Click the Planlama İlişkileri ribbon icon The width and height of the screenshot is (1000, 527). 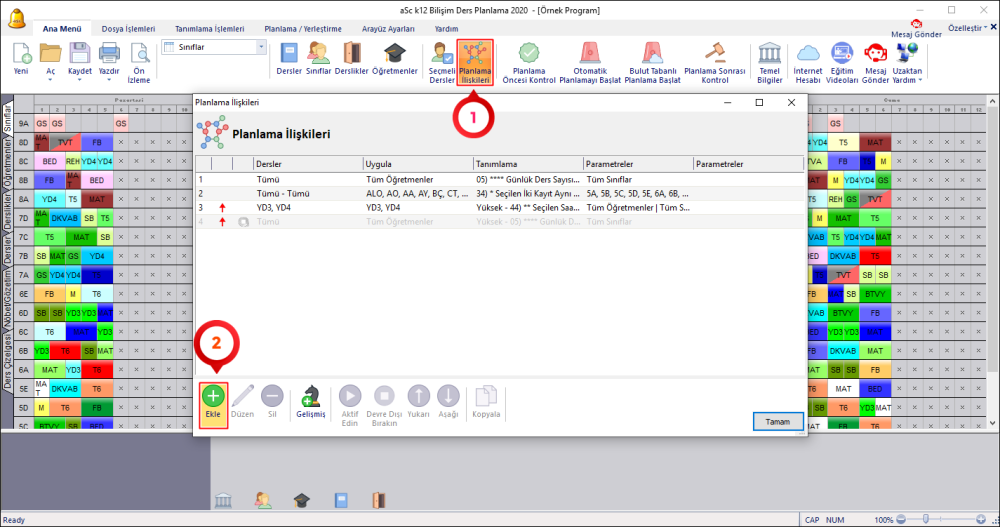click(x=475, y=63)
